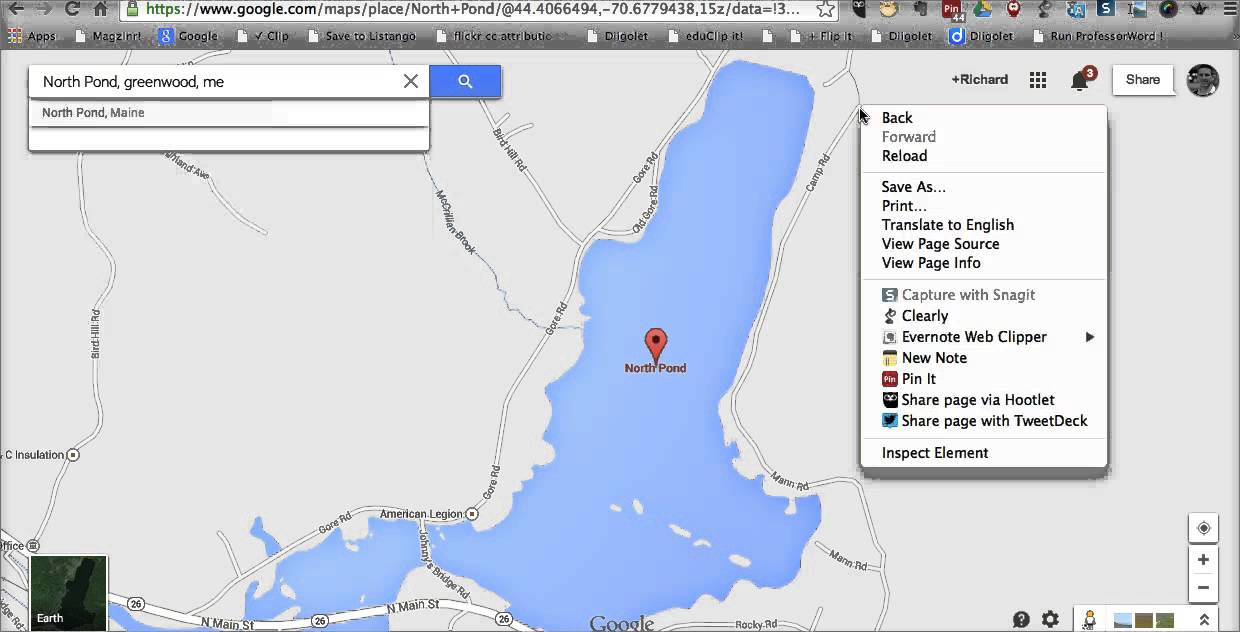1240x632 pixels.
Task: Click the first photo thumbnail in imagery strip
Action: pos(1123,621)
